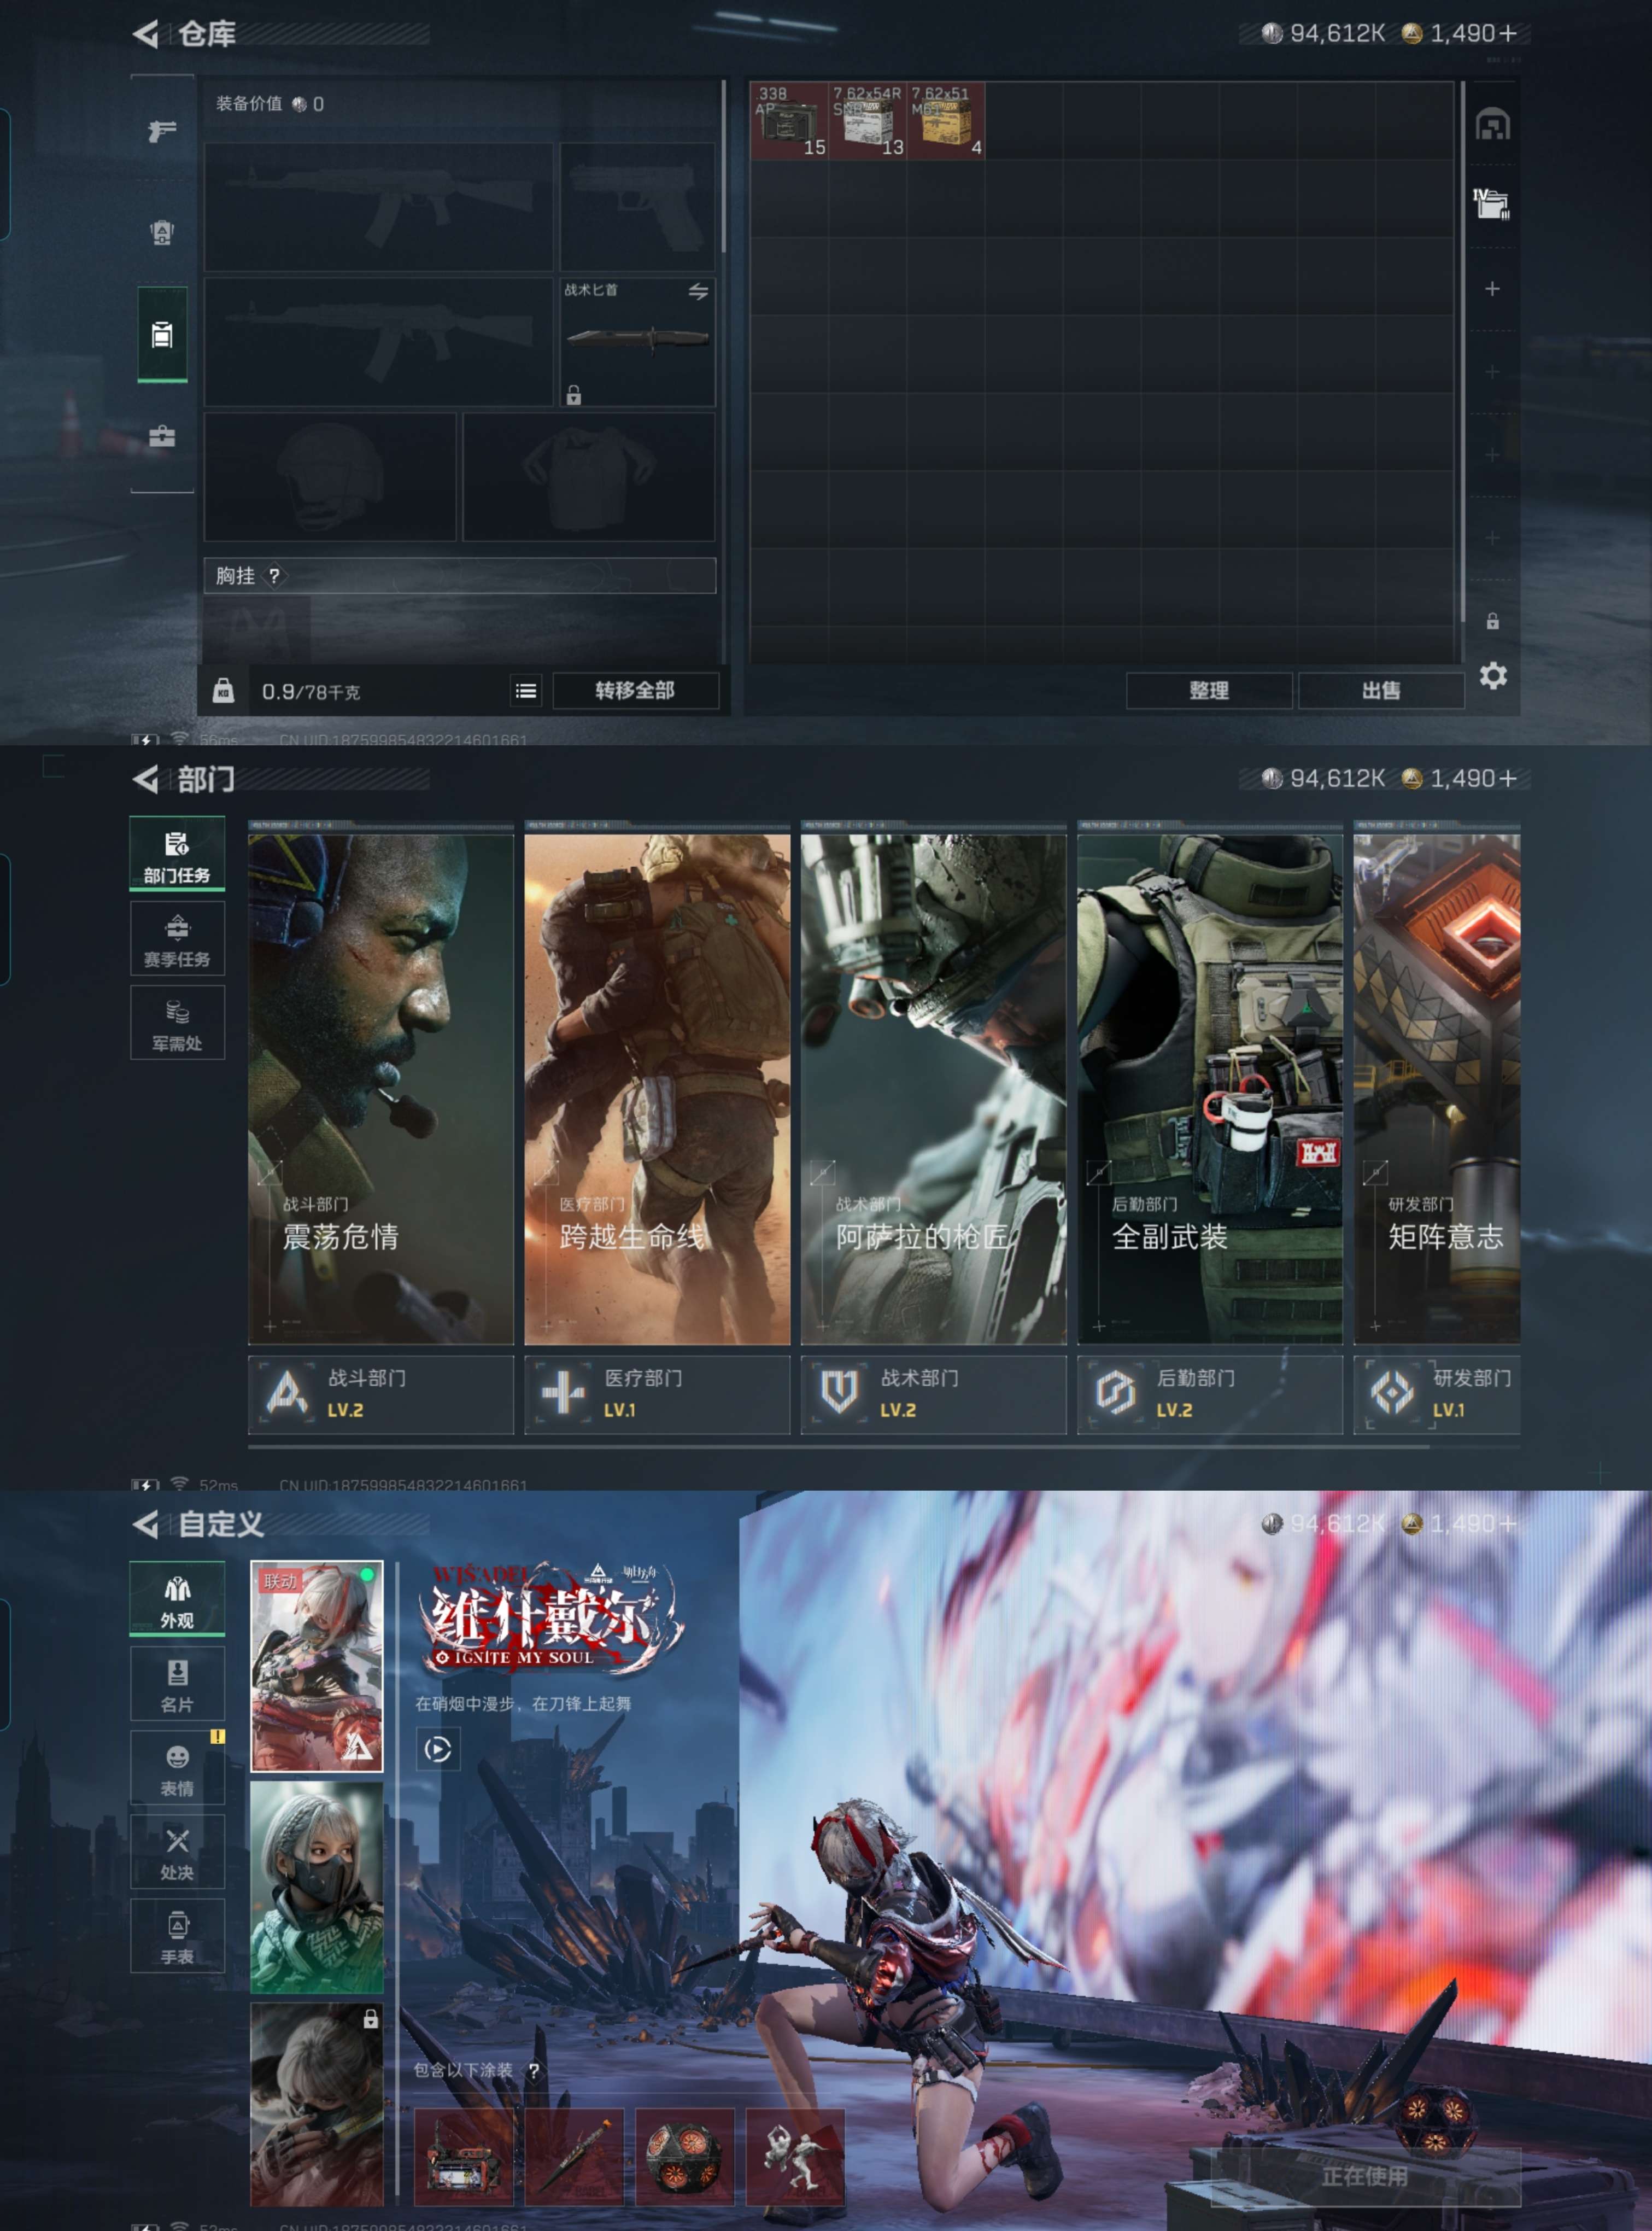
Task: Open the 处决 execution customization icon
Action: pos(177,1852)
